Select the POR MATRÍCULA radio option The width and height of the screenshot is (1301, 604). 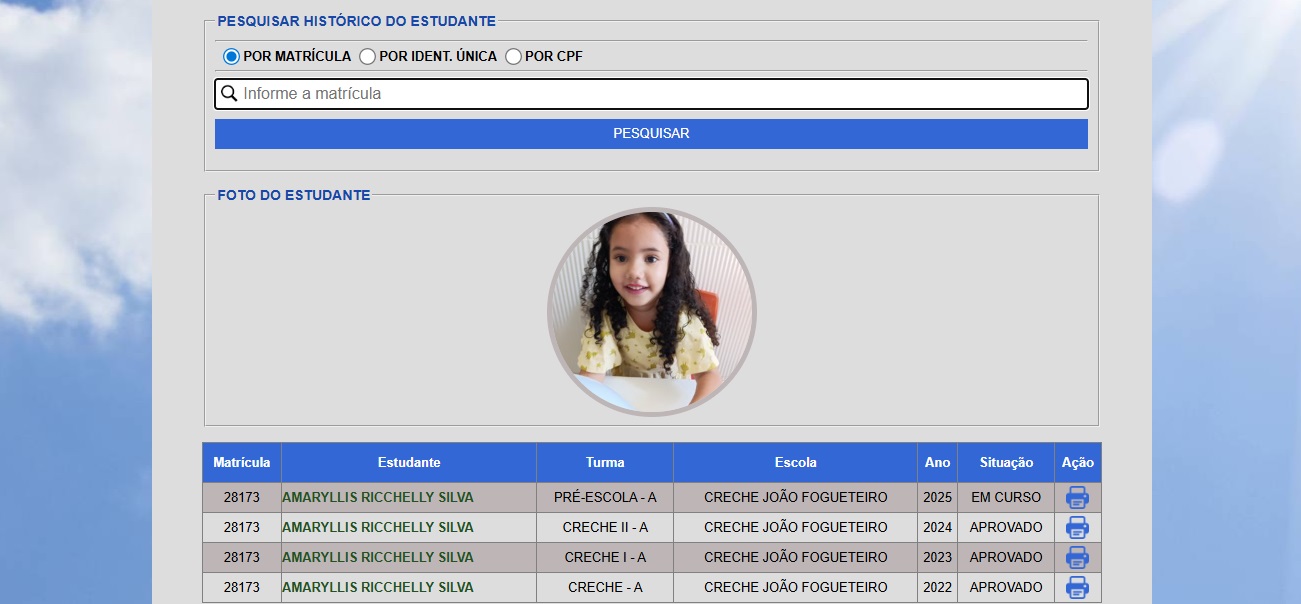232,57
